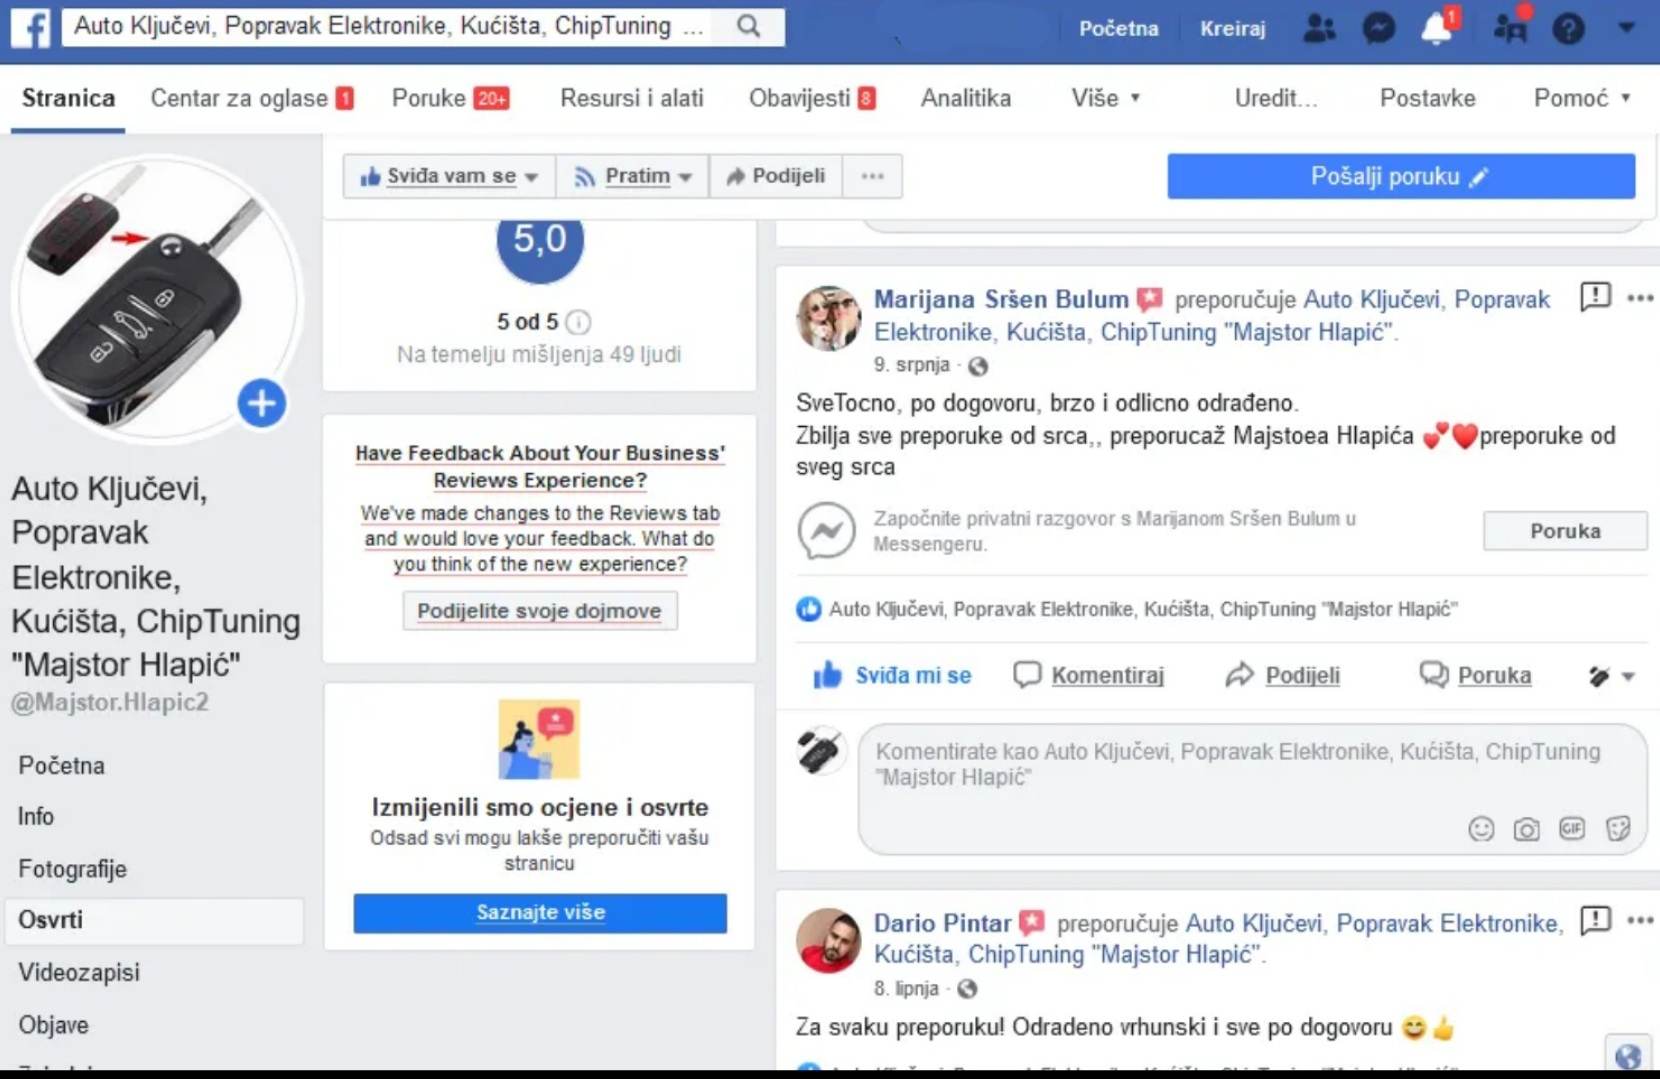Image resolution: width=1660 pixels, height=1079 pixels.
Task: Add a GIF to the comment
Action: pyautogui.click(x=1572, y=829)
